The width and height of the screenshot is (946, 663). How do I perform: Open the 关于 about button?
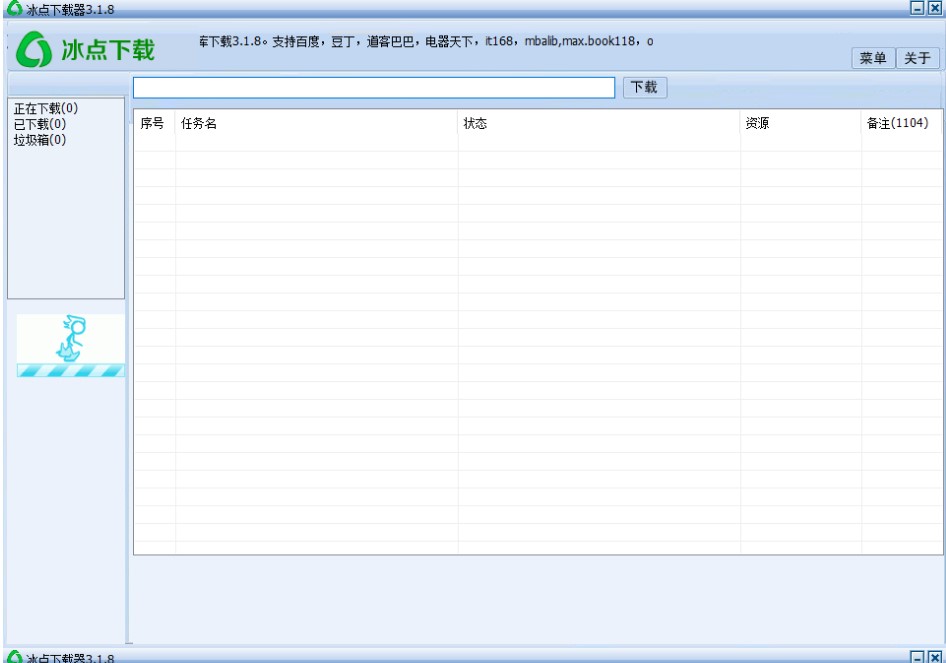point(917,58)
